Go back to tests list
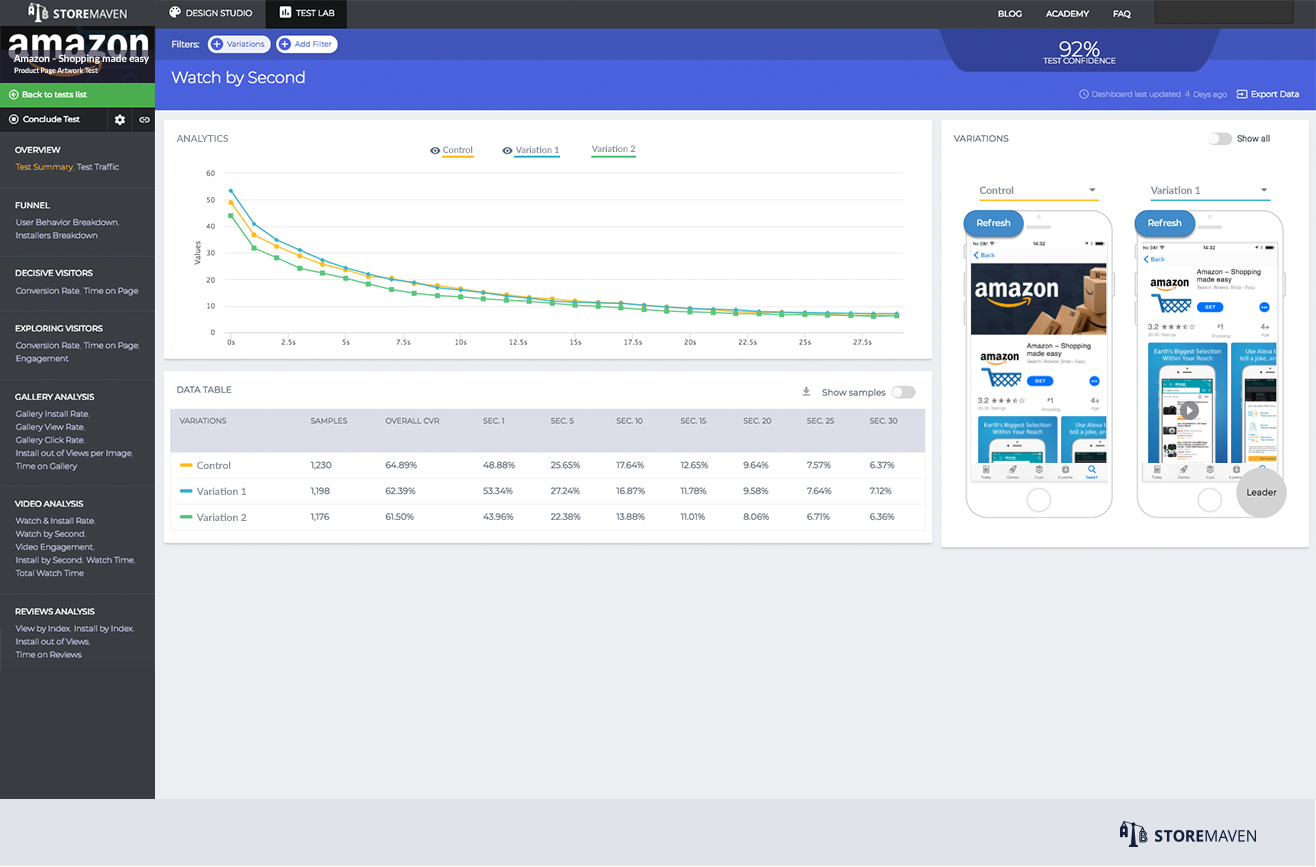 [x=54, y=95]
